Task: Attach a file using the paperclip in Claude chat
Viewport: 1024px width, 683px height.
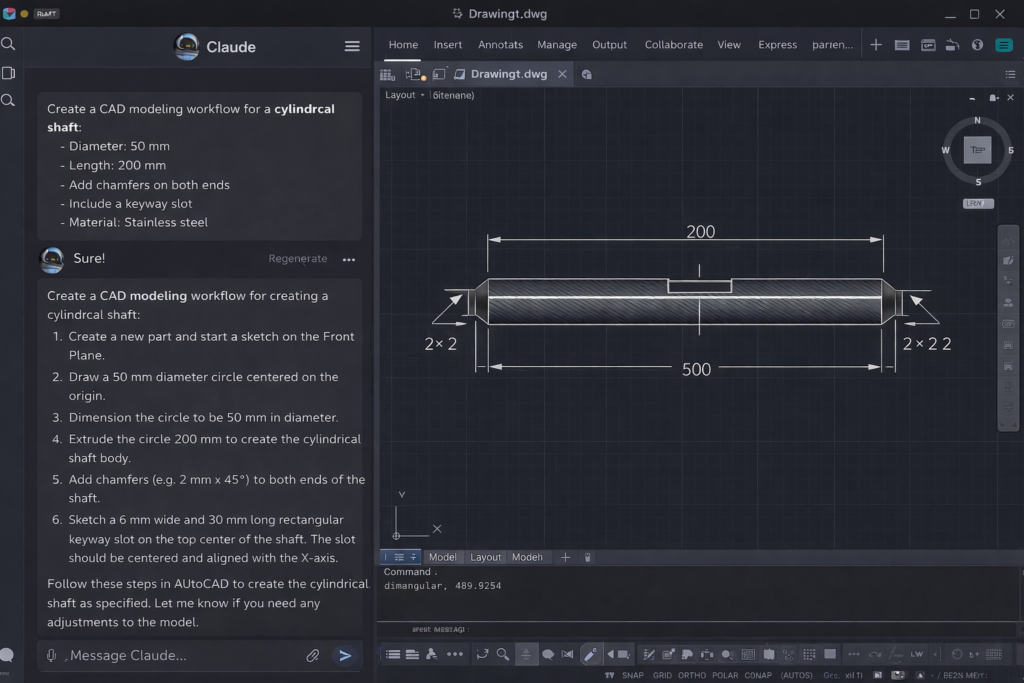Action: (313, 655)
